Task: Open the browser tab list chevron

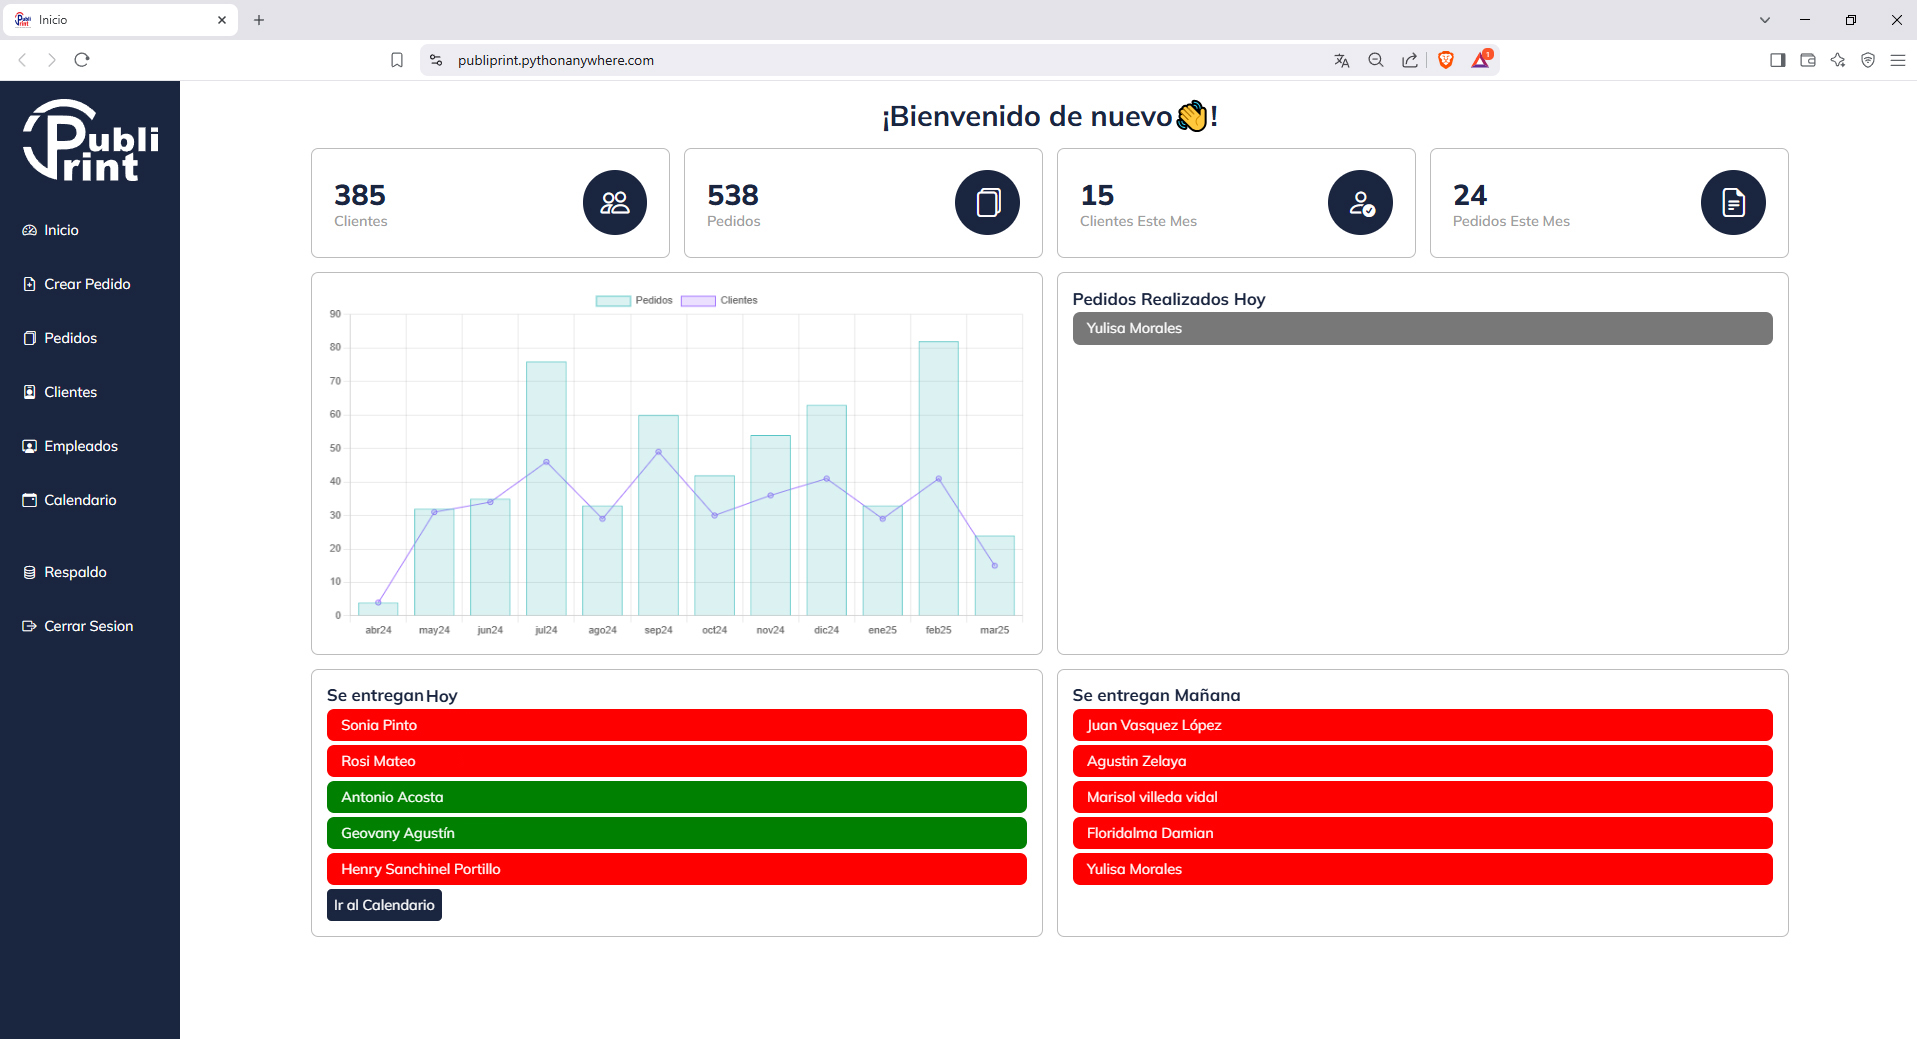Action: [x=1764, y=20]
